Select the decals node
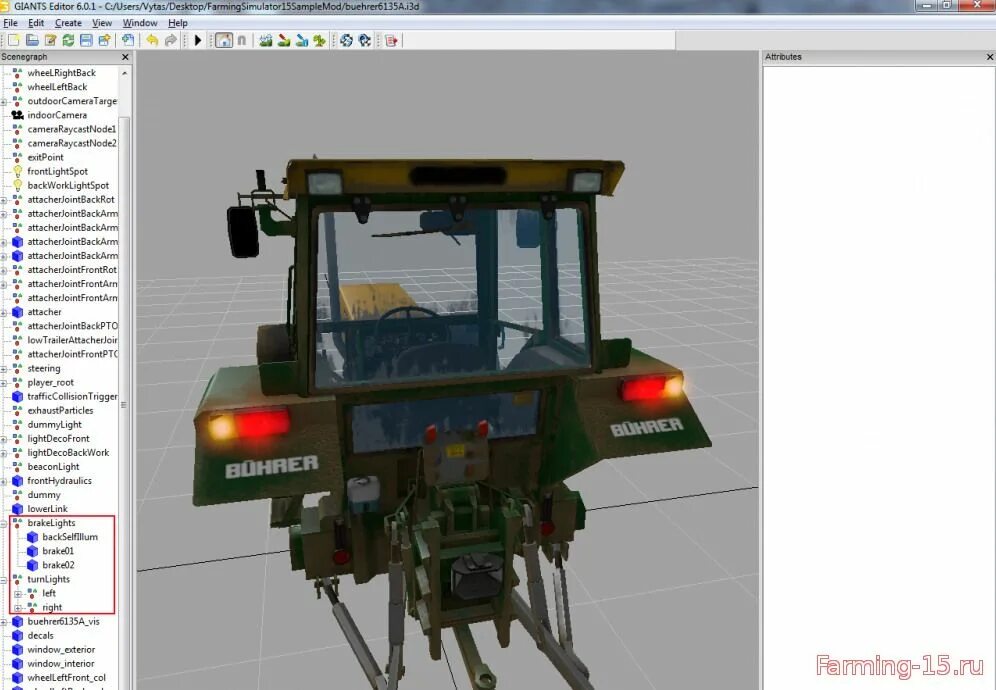Viewport: 996px width, 690px height. tap(41, 635)
